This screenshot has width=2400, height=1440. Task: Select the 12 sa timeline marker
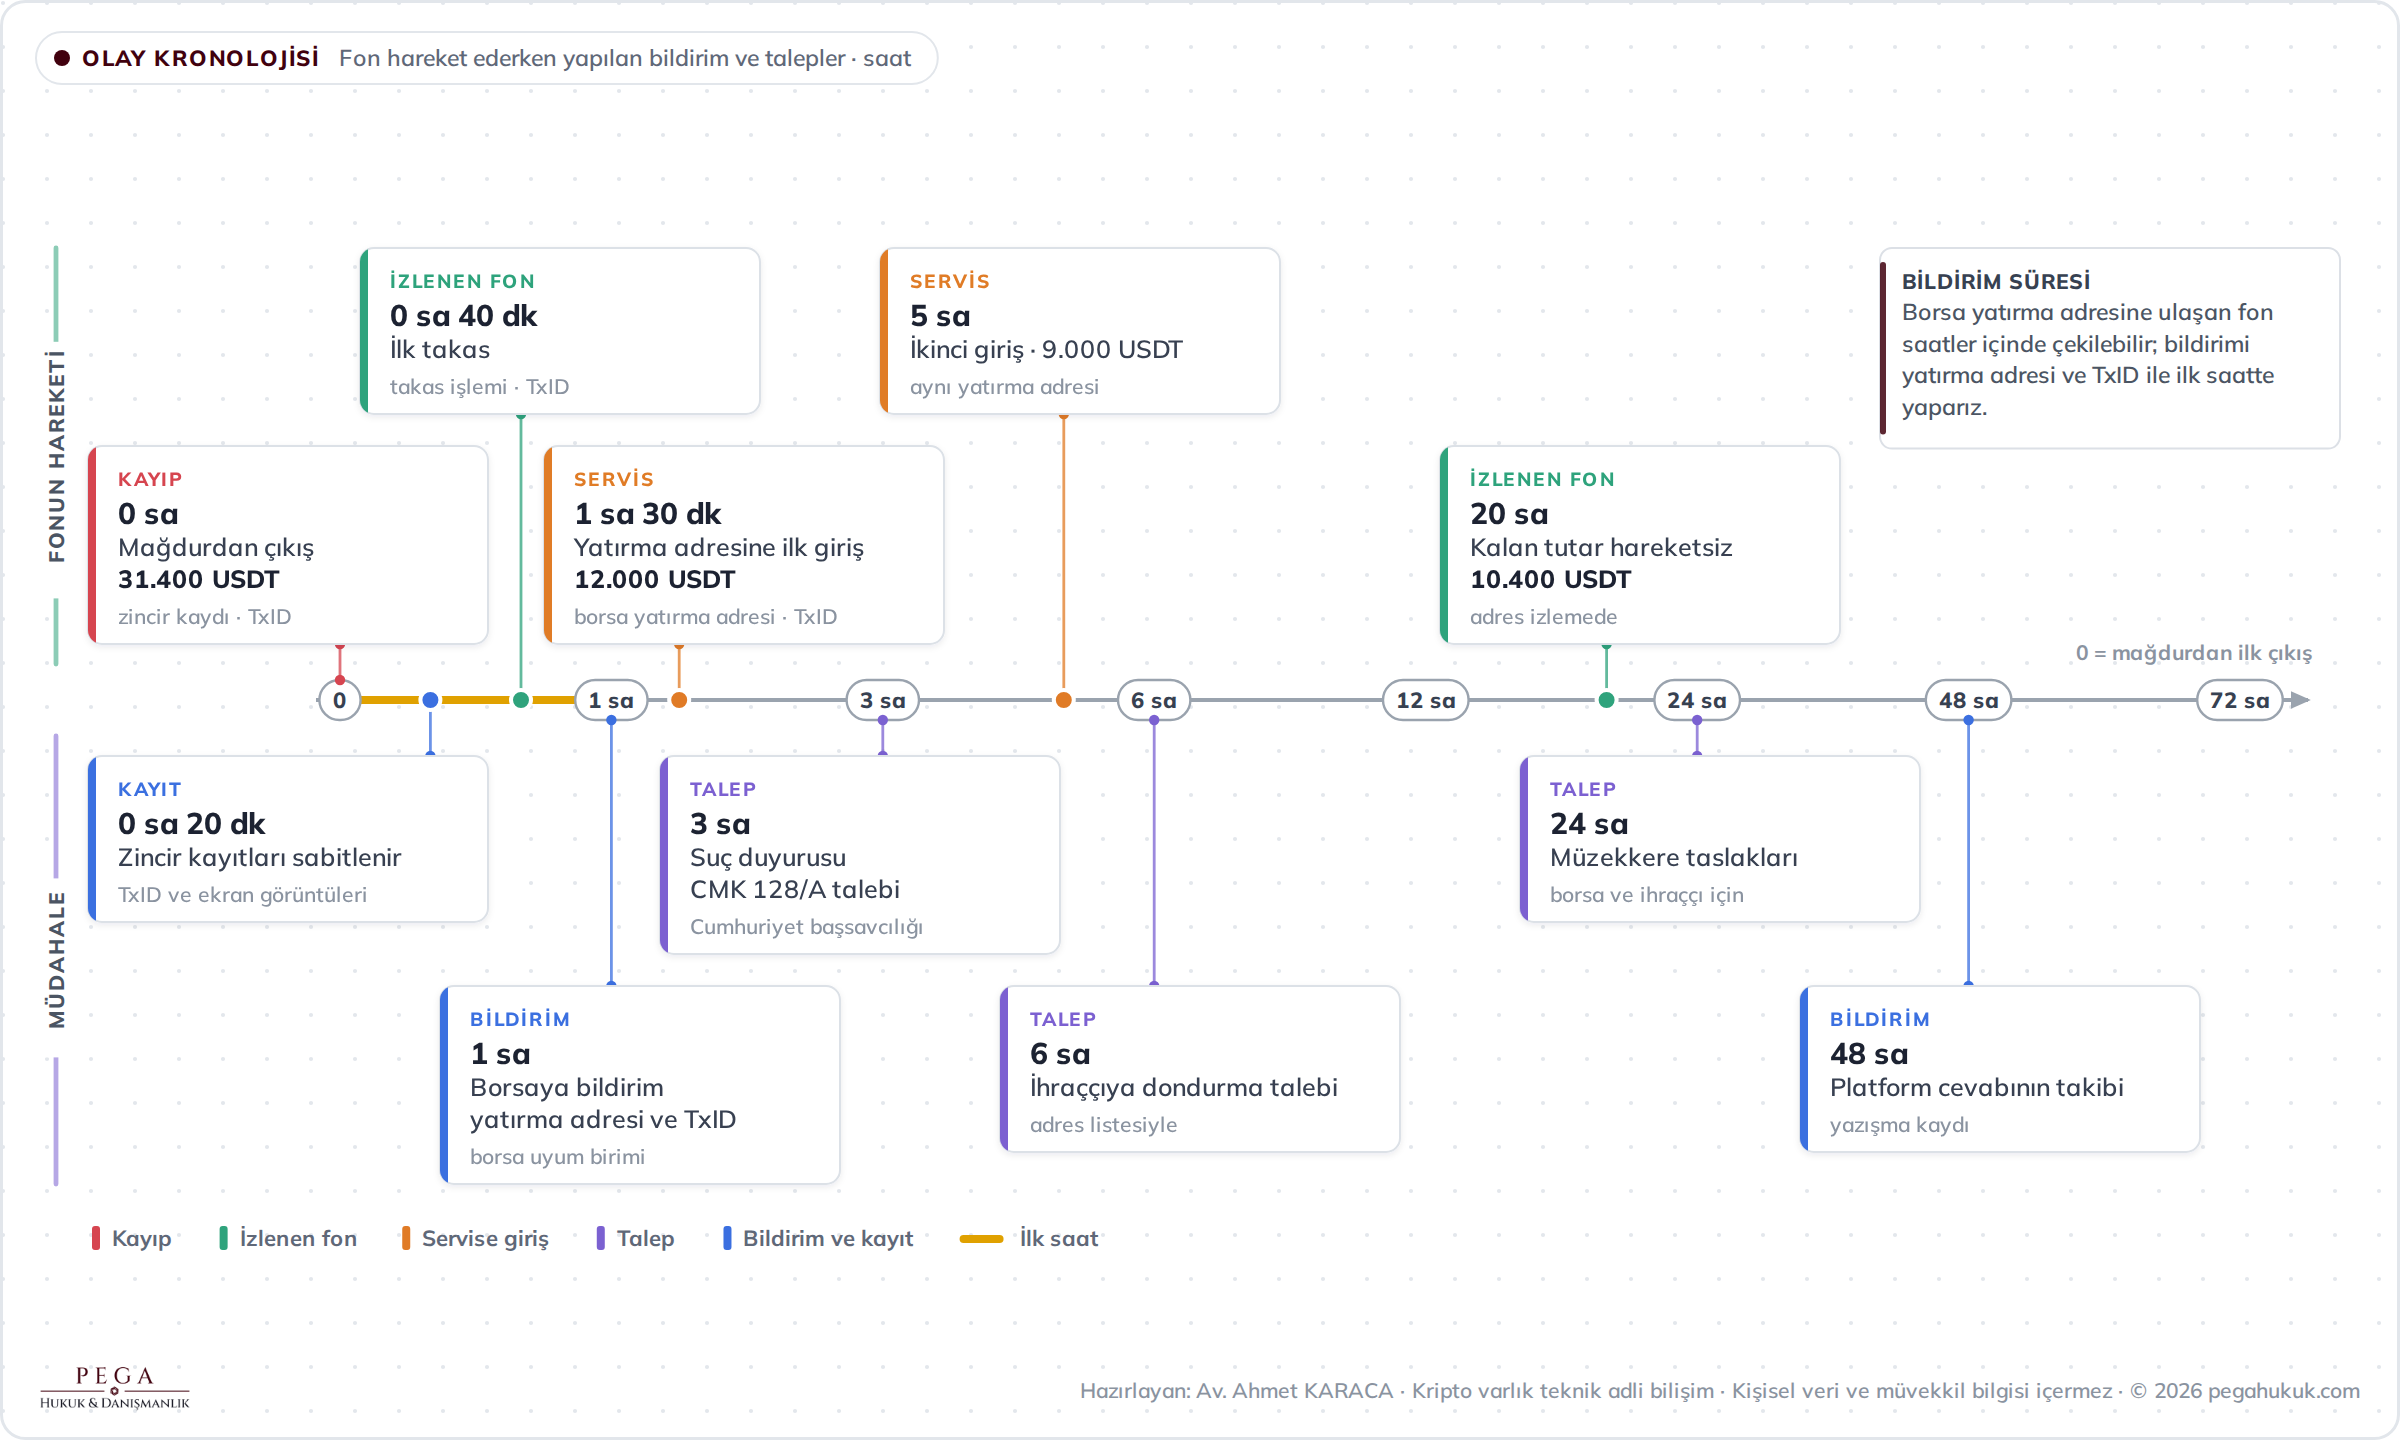point(1425,700)
